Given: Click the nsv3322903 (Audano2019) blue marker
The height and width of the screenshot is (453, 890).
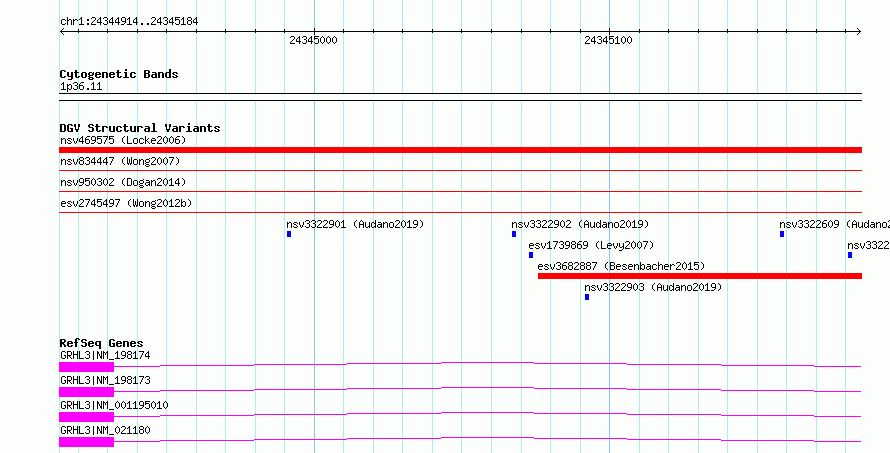Looking at the screenshot, I should click(x=587, y=297).
